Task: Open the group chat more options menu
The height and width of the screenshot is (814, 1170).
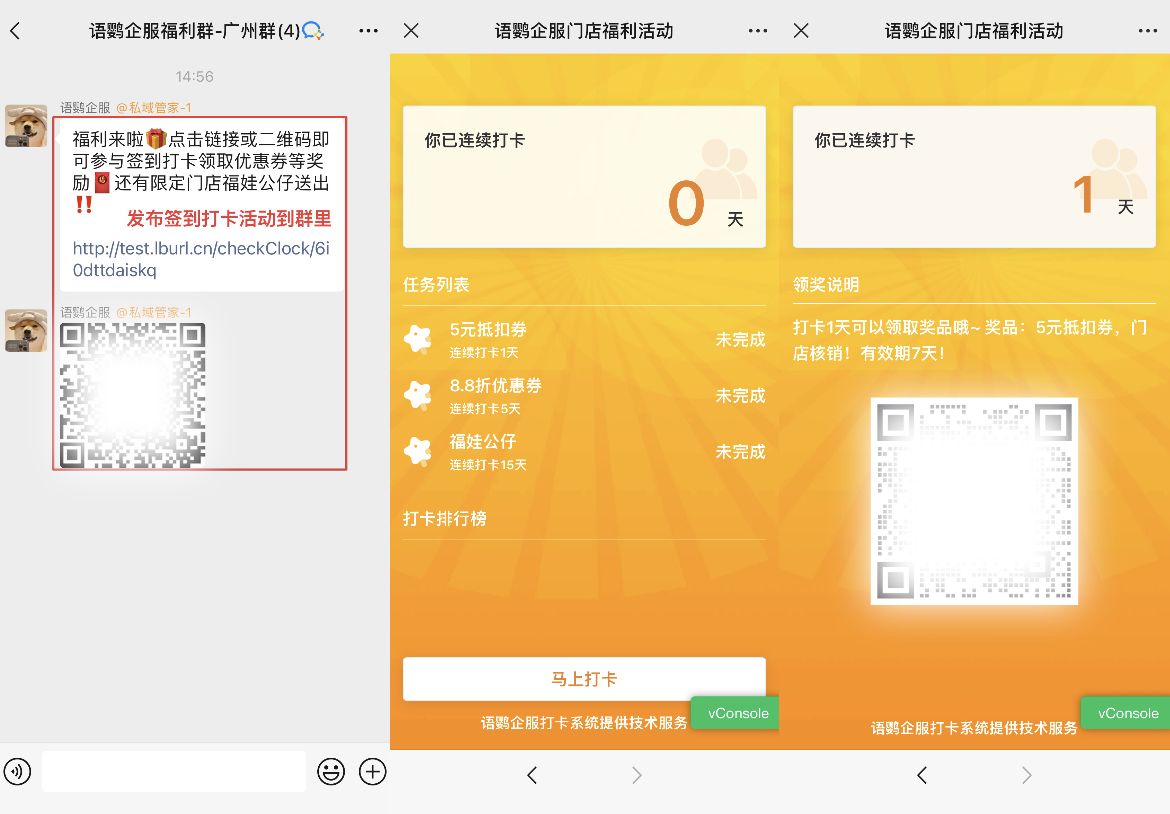Action: [x=368, y=31]
